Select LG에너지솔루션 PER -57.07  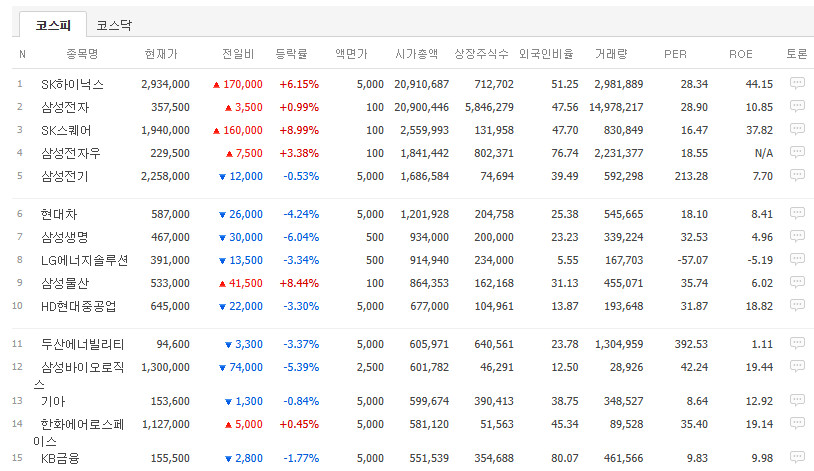(x=693, y=260)
